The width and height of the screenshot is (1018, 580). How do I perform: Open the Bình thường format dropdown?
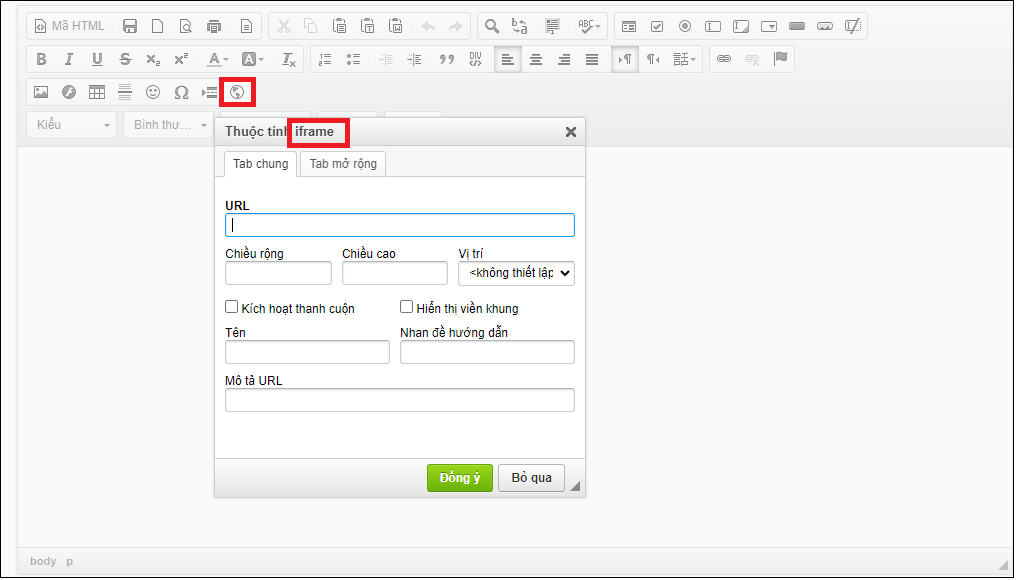[x=166, y=125]
